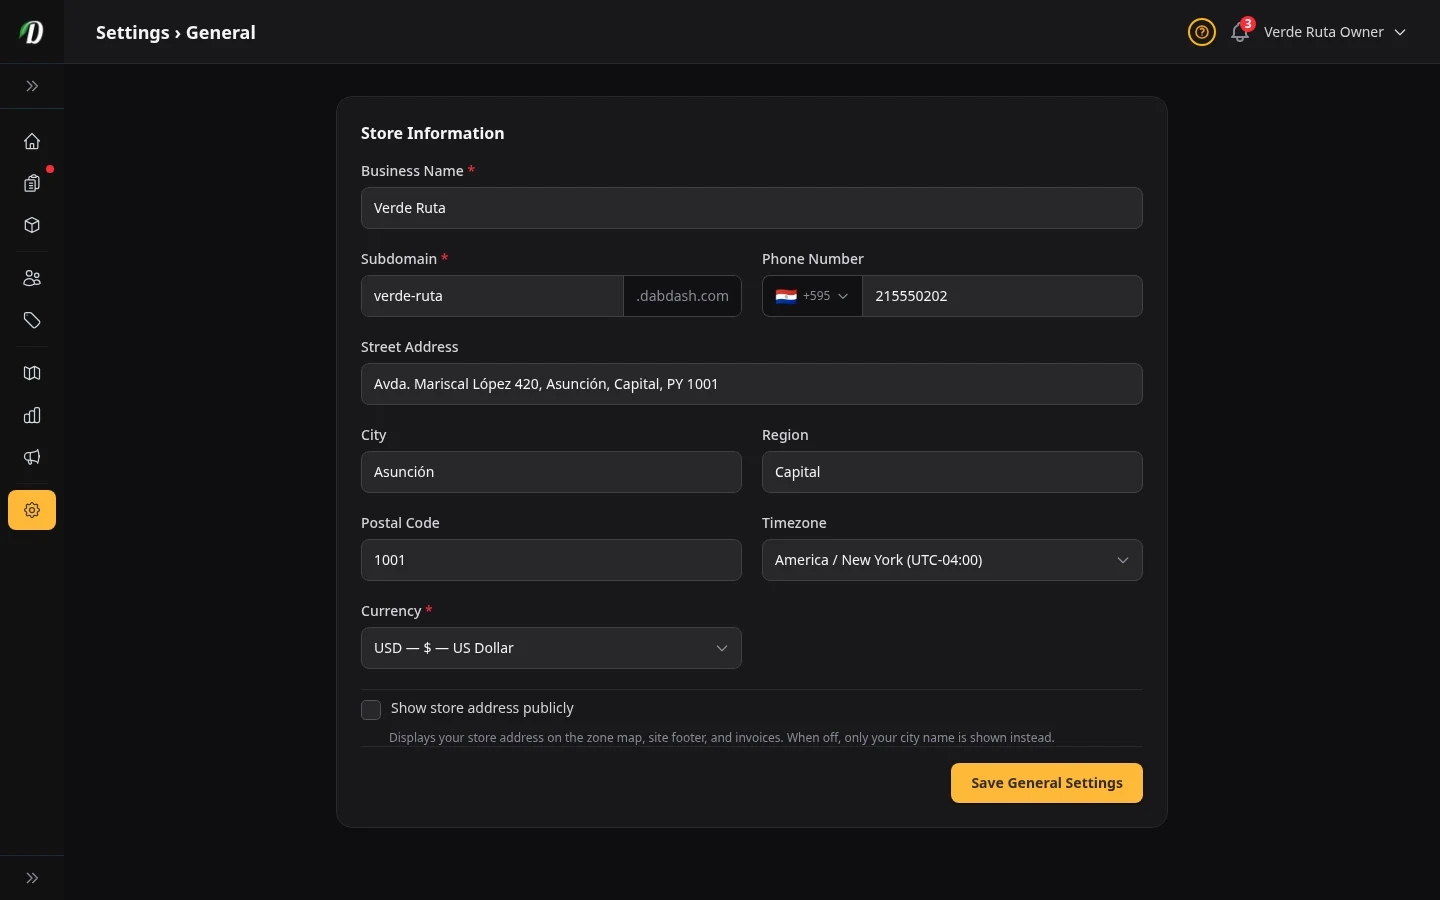Enable Show store address publicly
The width and height of the screenshot is (1440, 900).
pyautogui.click(x=371, y=709)
